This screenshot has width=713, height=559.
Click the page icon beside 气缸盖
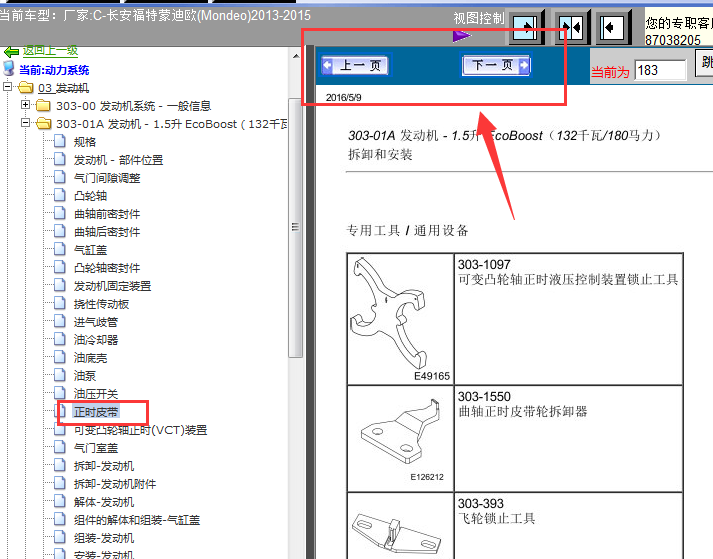60,249
